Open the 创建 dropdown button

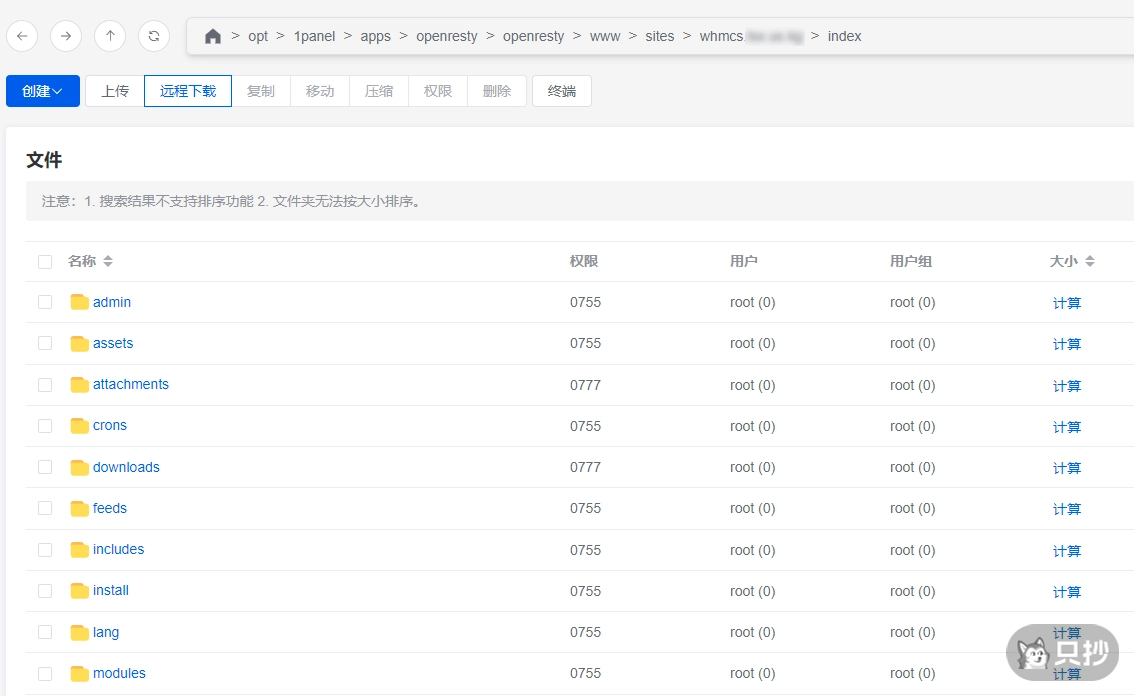tap(43, 91)
